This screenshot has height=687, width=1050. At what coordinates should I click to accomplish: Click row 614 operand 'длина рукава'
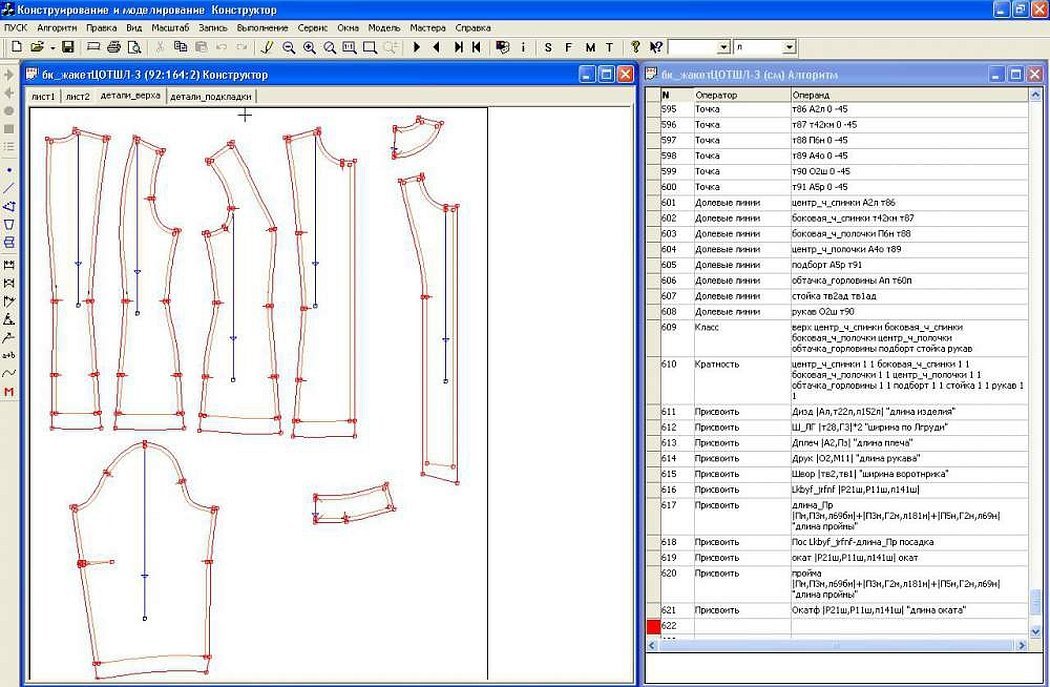click(x=909, y=459)
